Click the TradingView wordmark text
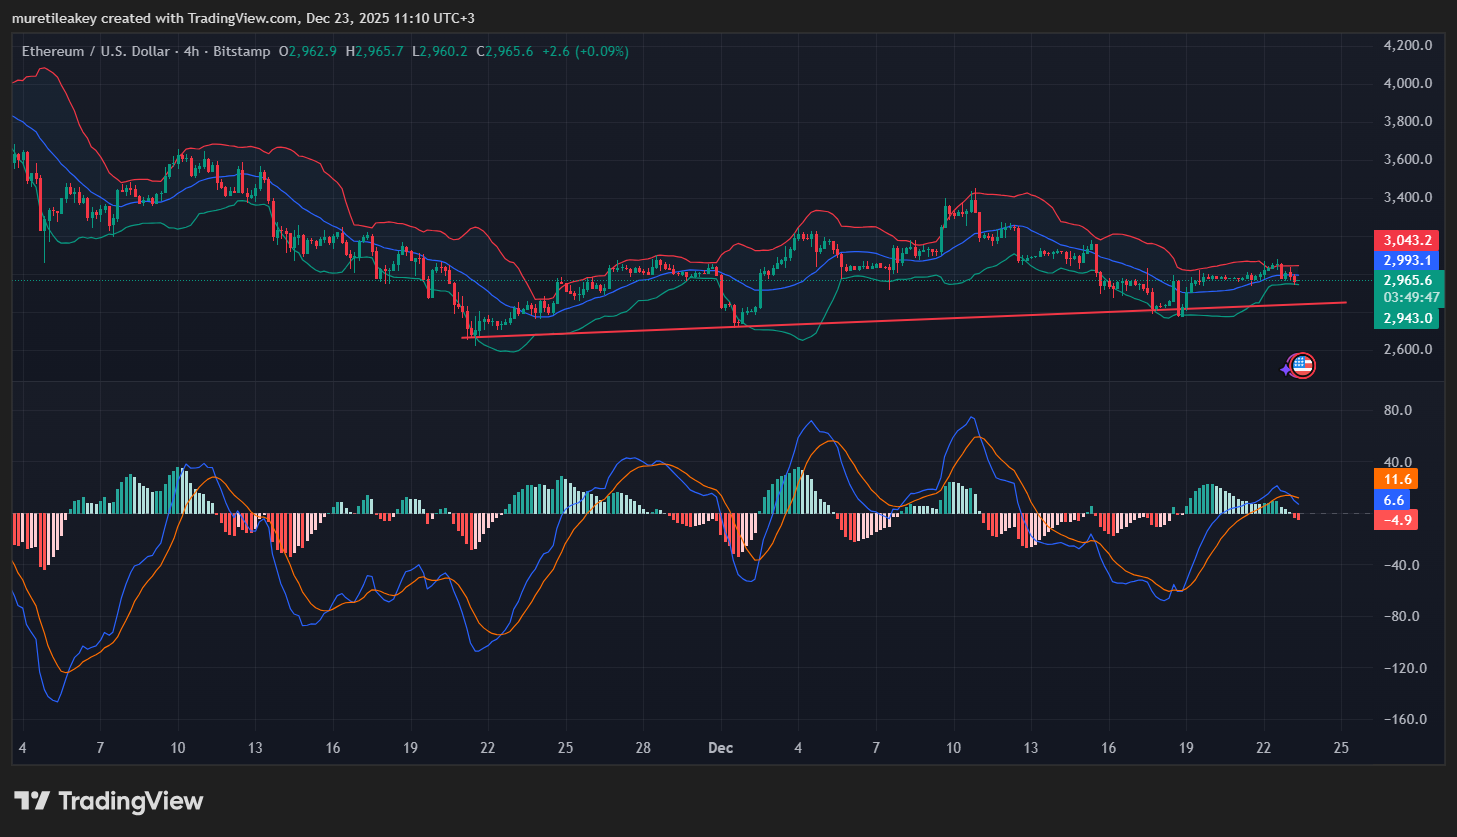The image size is (1457, 837). coord(130,801)
